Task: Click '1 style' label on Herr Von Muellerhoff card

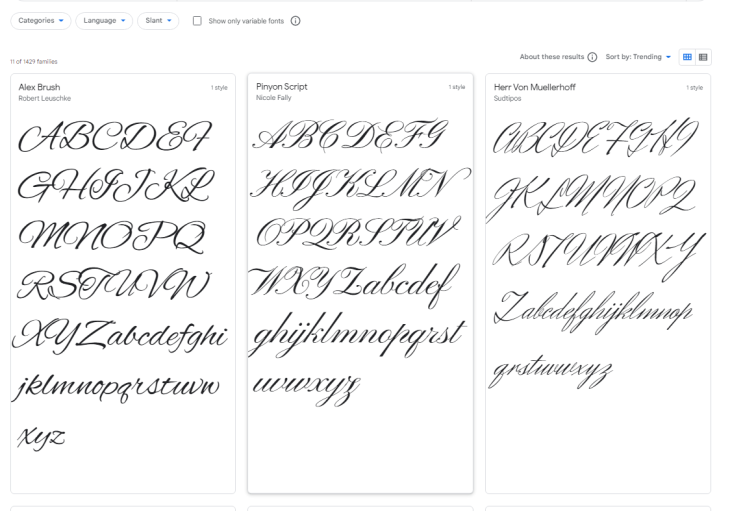Action: [695, 88]
